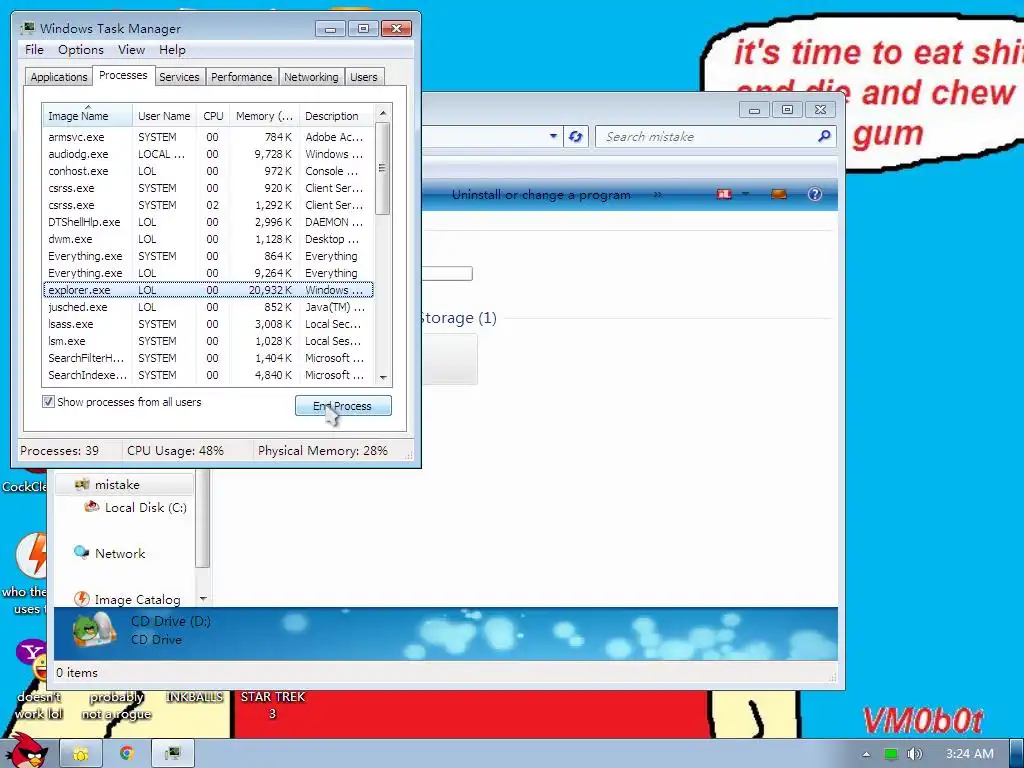The width and height of the screenshot is (1024, 768).
Task: Switch to the Applications tab
Action: point(59,77)
